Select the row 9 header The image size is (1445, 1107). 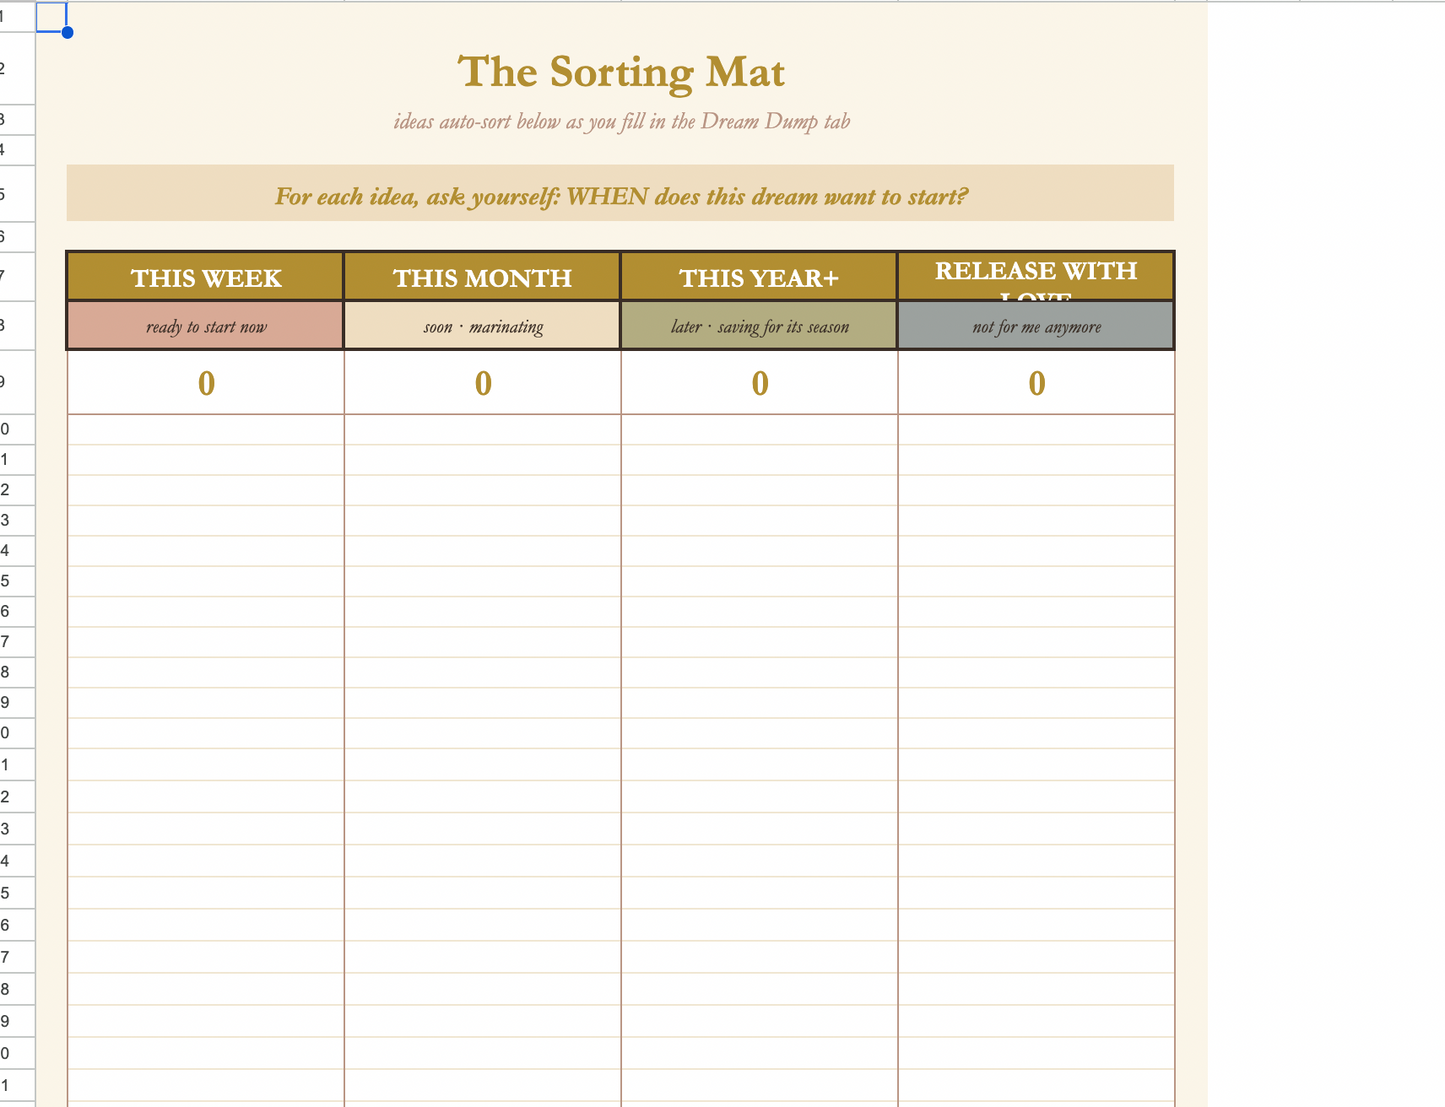[17, 382]
